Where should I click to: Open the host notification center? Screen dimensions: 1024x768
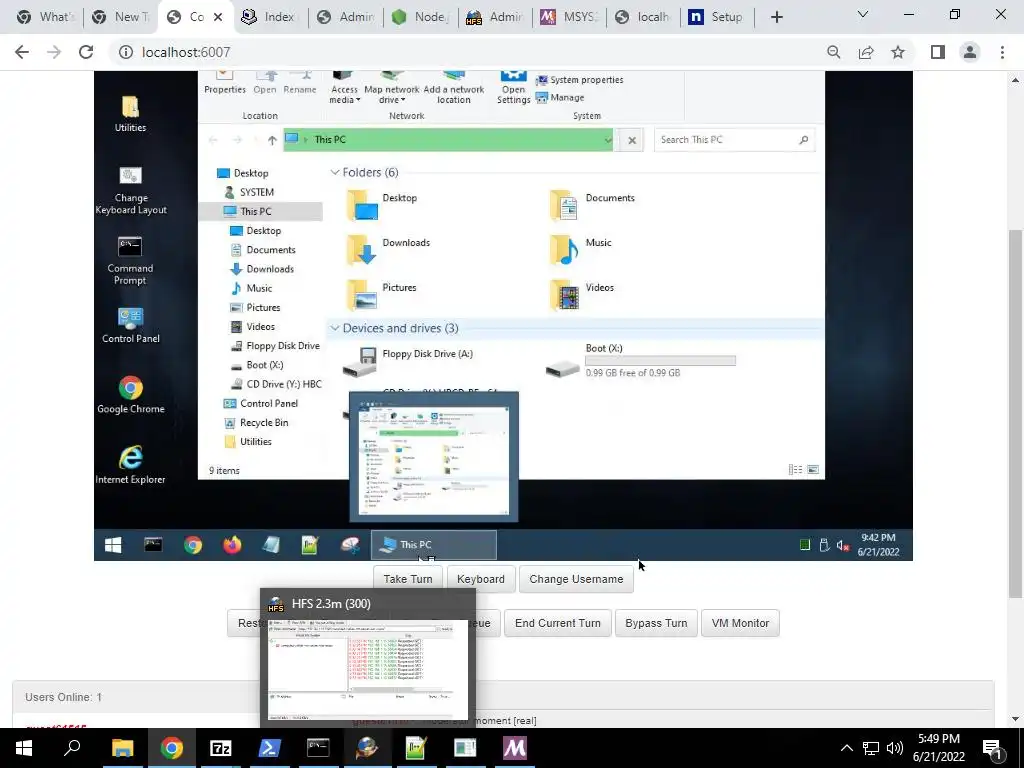(993, 748)
